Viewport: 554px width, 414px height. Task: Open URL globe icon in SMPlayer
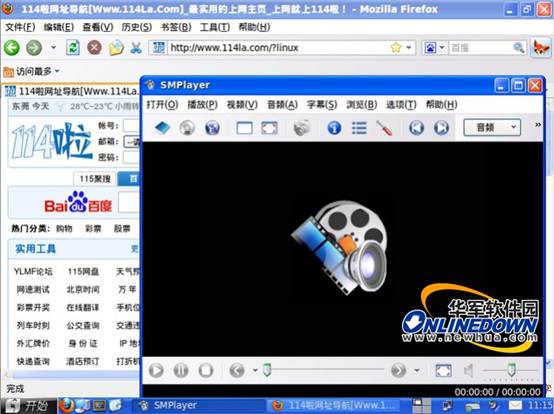212,128
